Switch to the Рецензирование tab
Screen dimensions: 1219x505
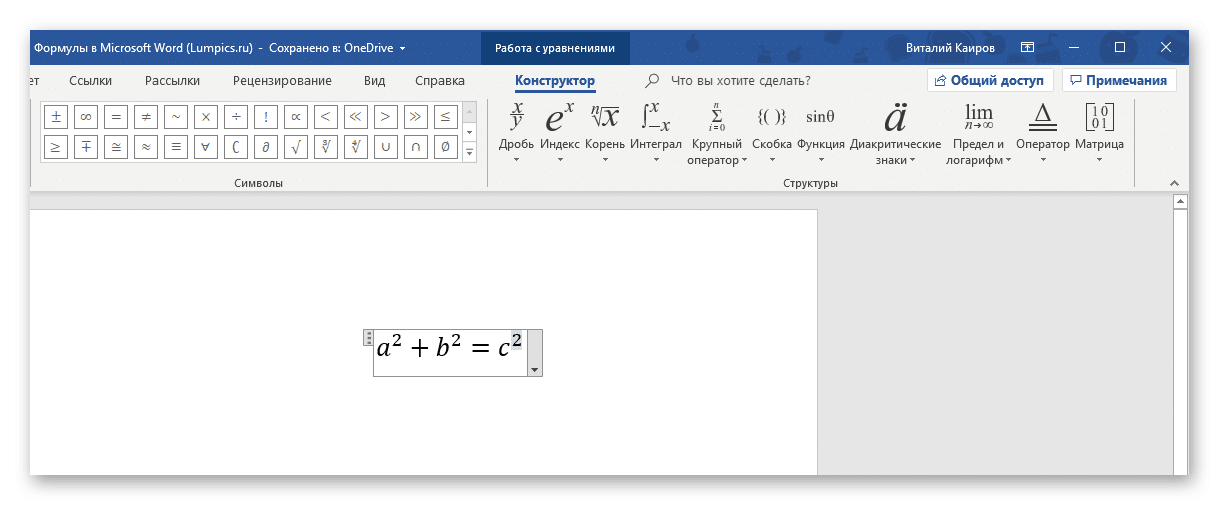tap(282, 81)
